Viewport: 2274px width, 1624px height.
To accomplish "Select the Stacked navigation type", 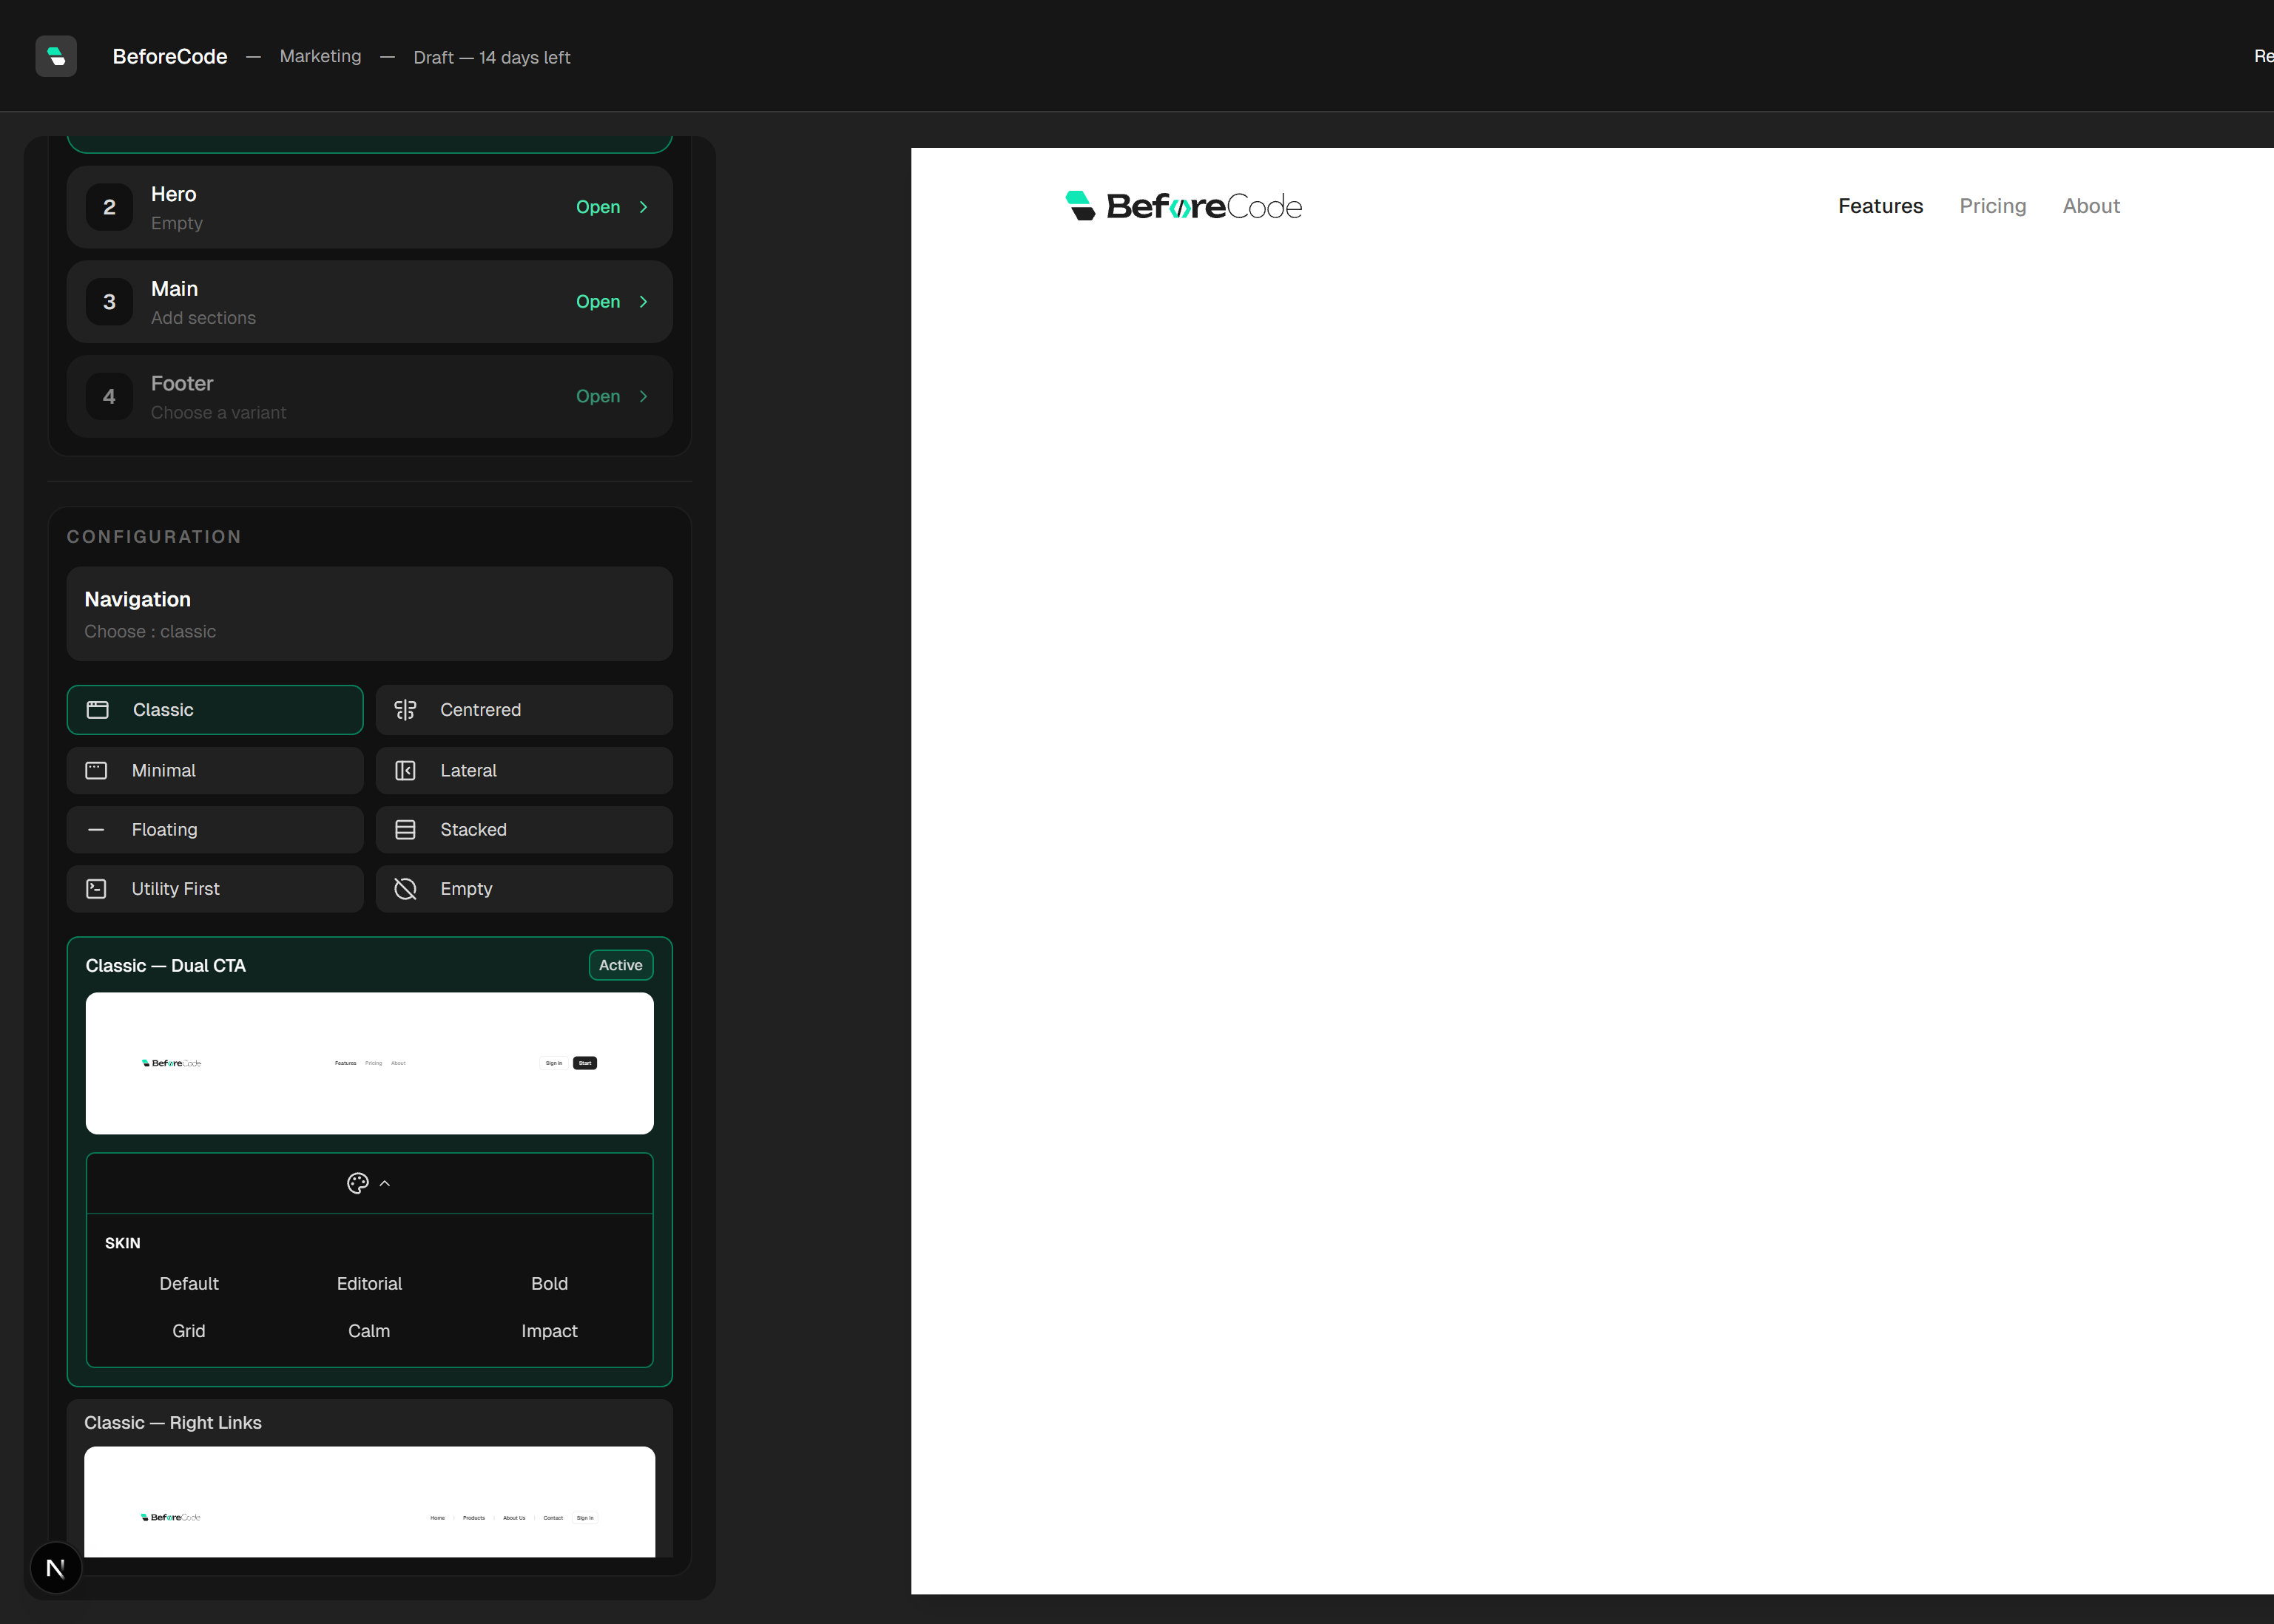I will click(524, 830).
